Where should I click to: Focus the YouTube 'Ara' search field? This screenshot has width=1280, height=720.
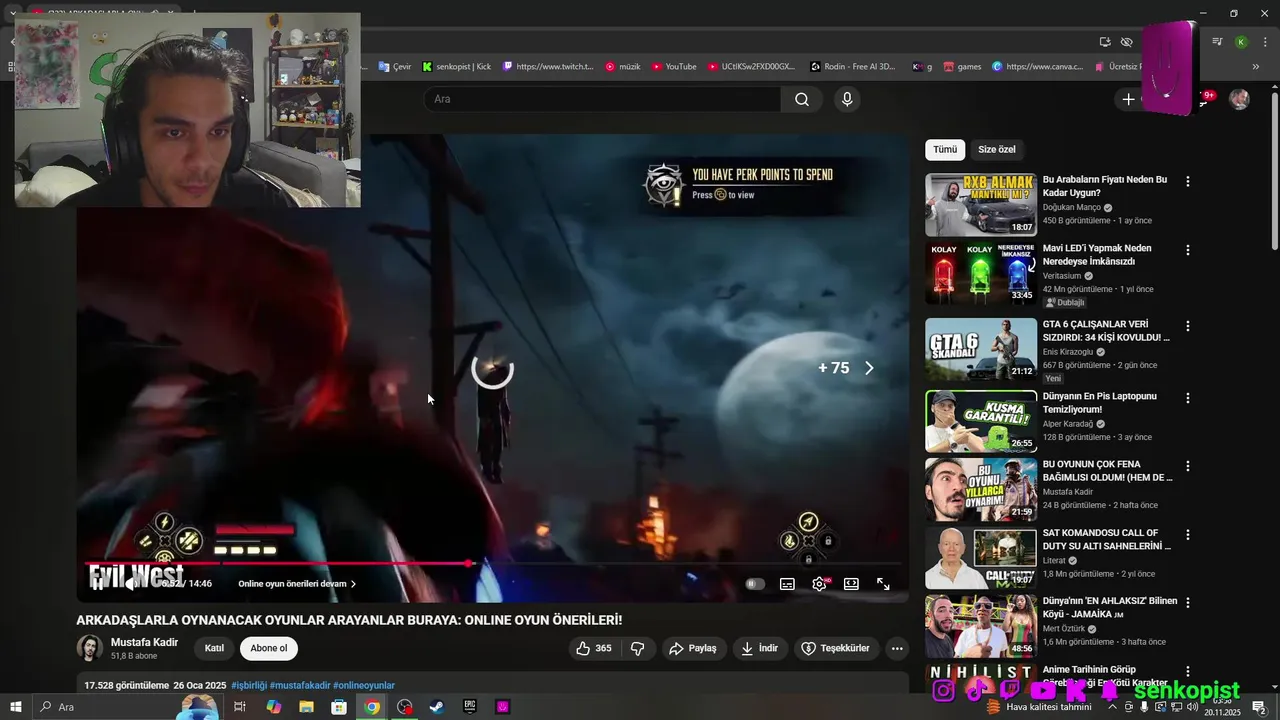tap(602, 99)
